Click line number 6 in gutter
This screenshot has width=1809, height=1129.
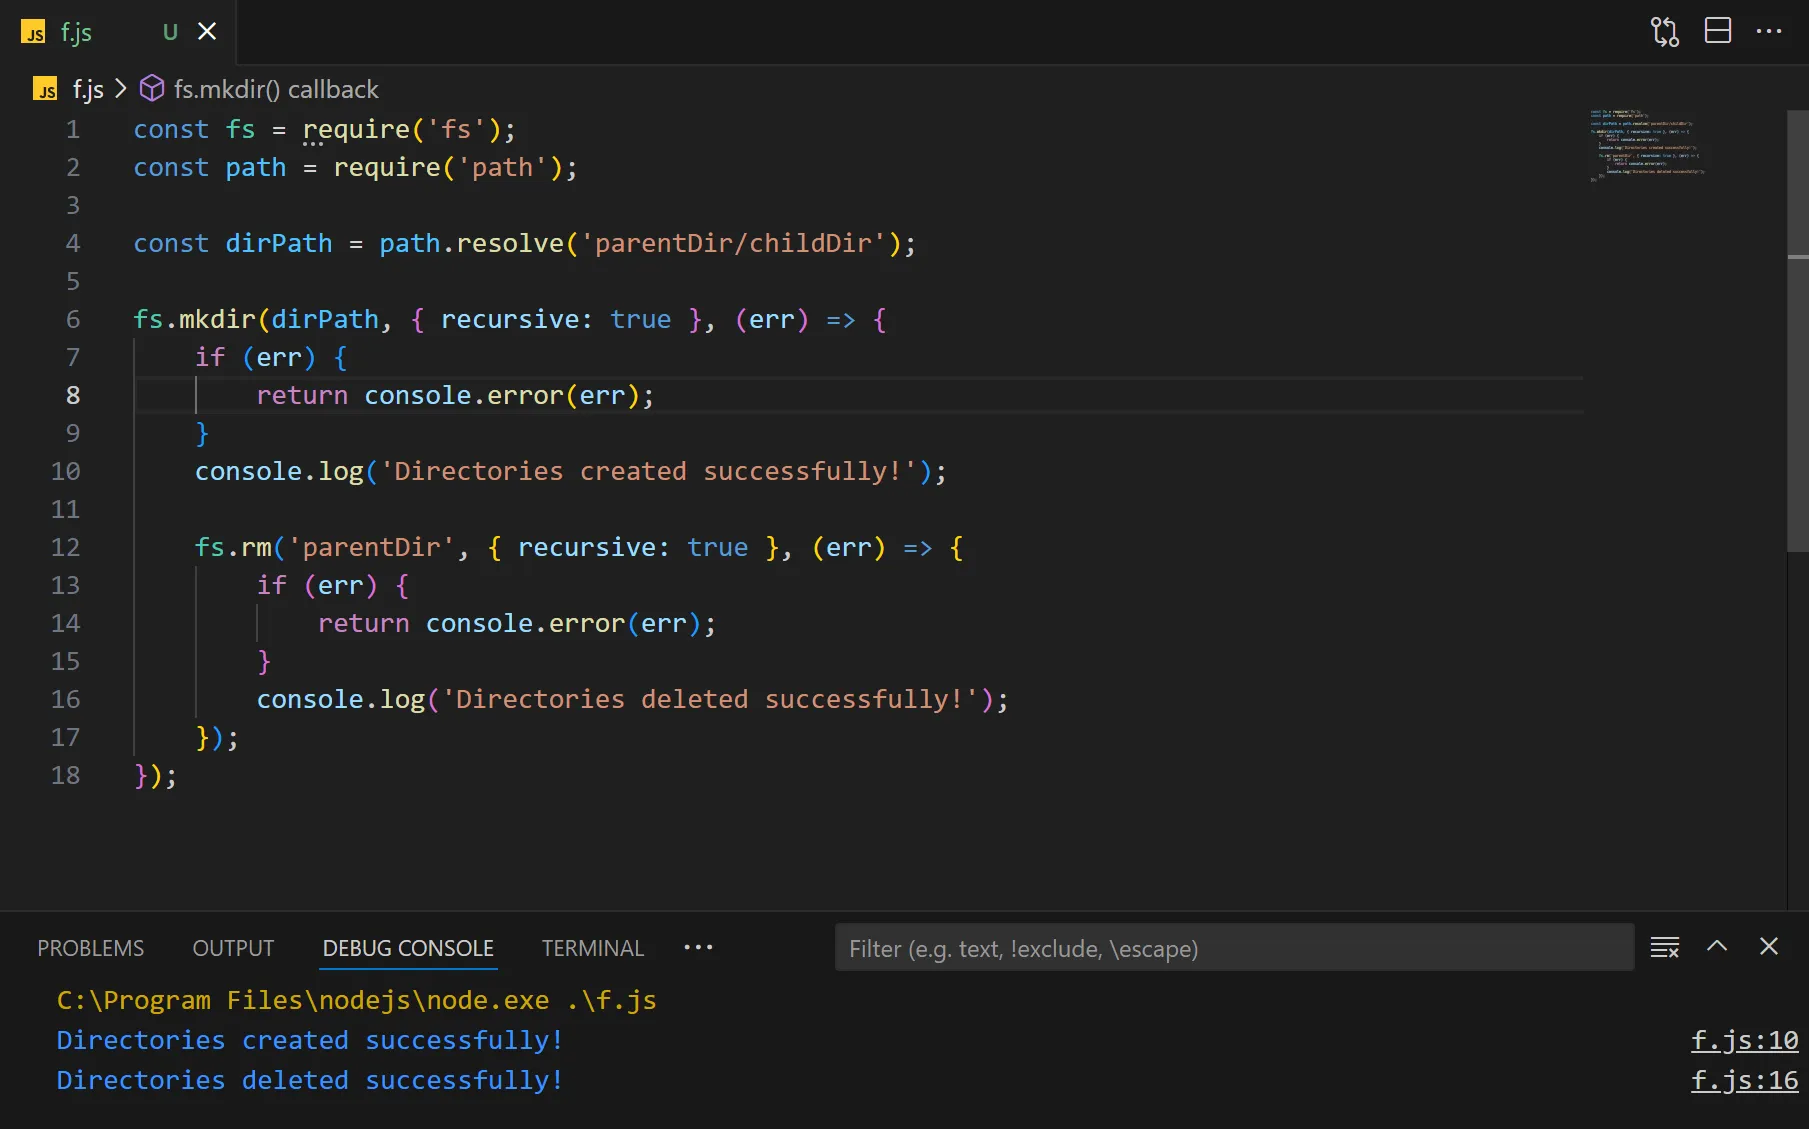point(73,320)
